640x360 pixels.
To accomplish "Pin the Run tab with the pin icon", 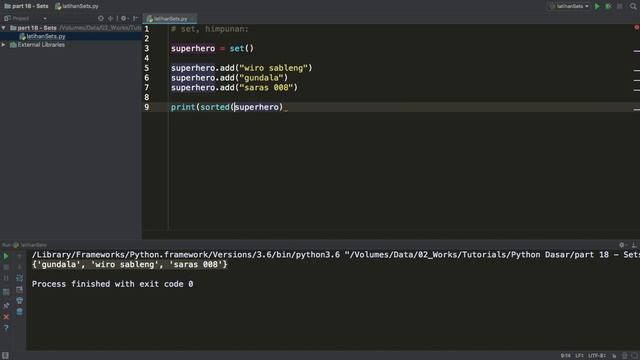I will tap(6, 305).
